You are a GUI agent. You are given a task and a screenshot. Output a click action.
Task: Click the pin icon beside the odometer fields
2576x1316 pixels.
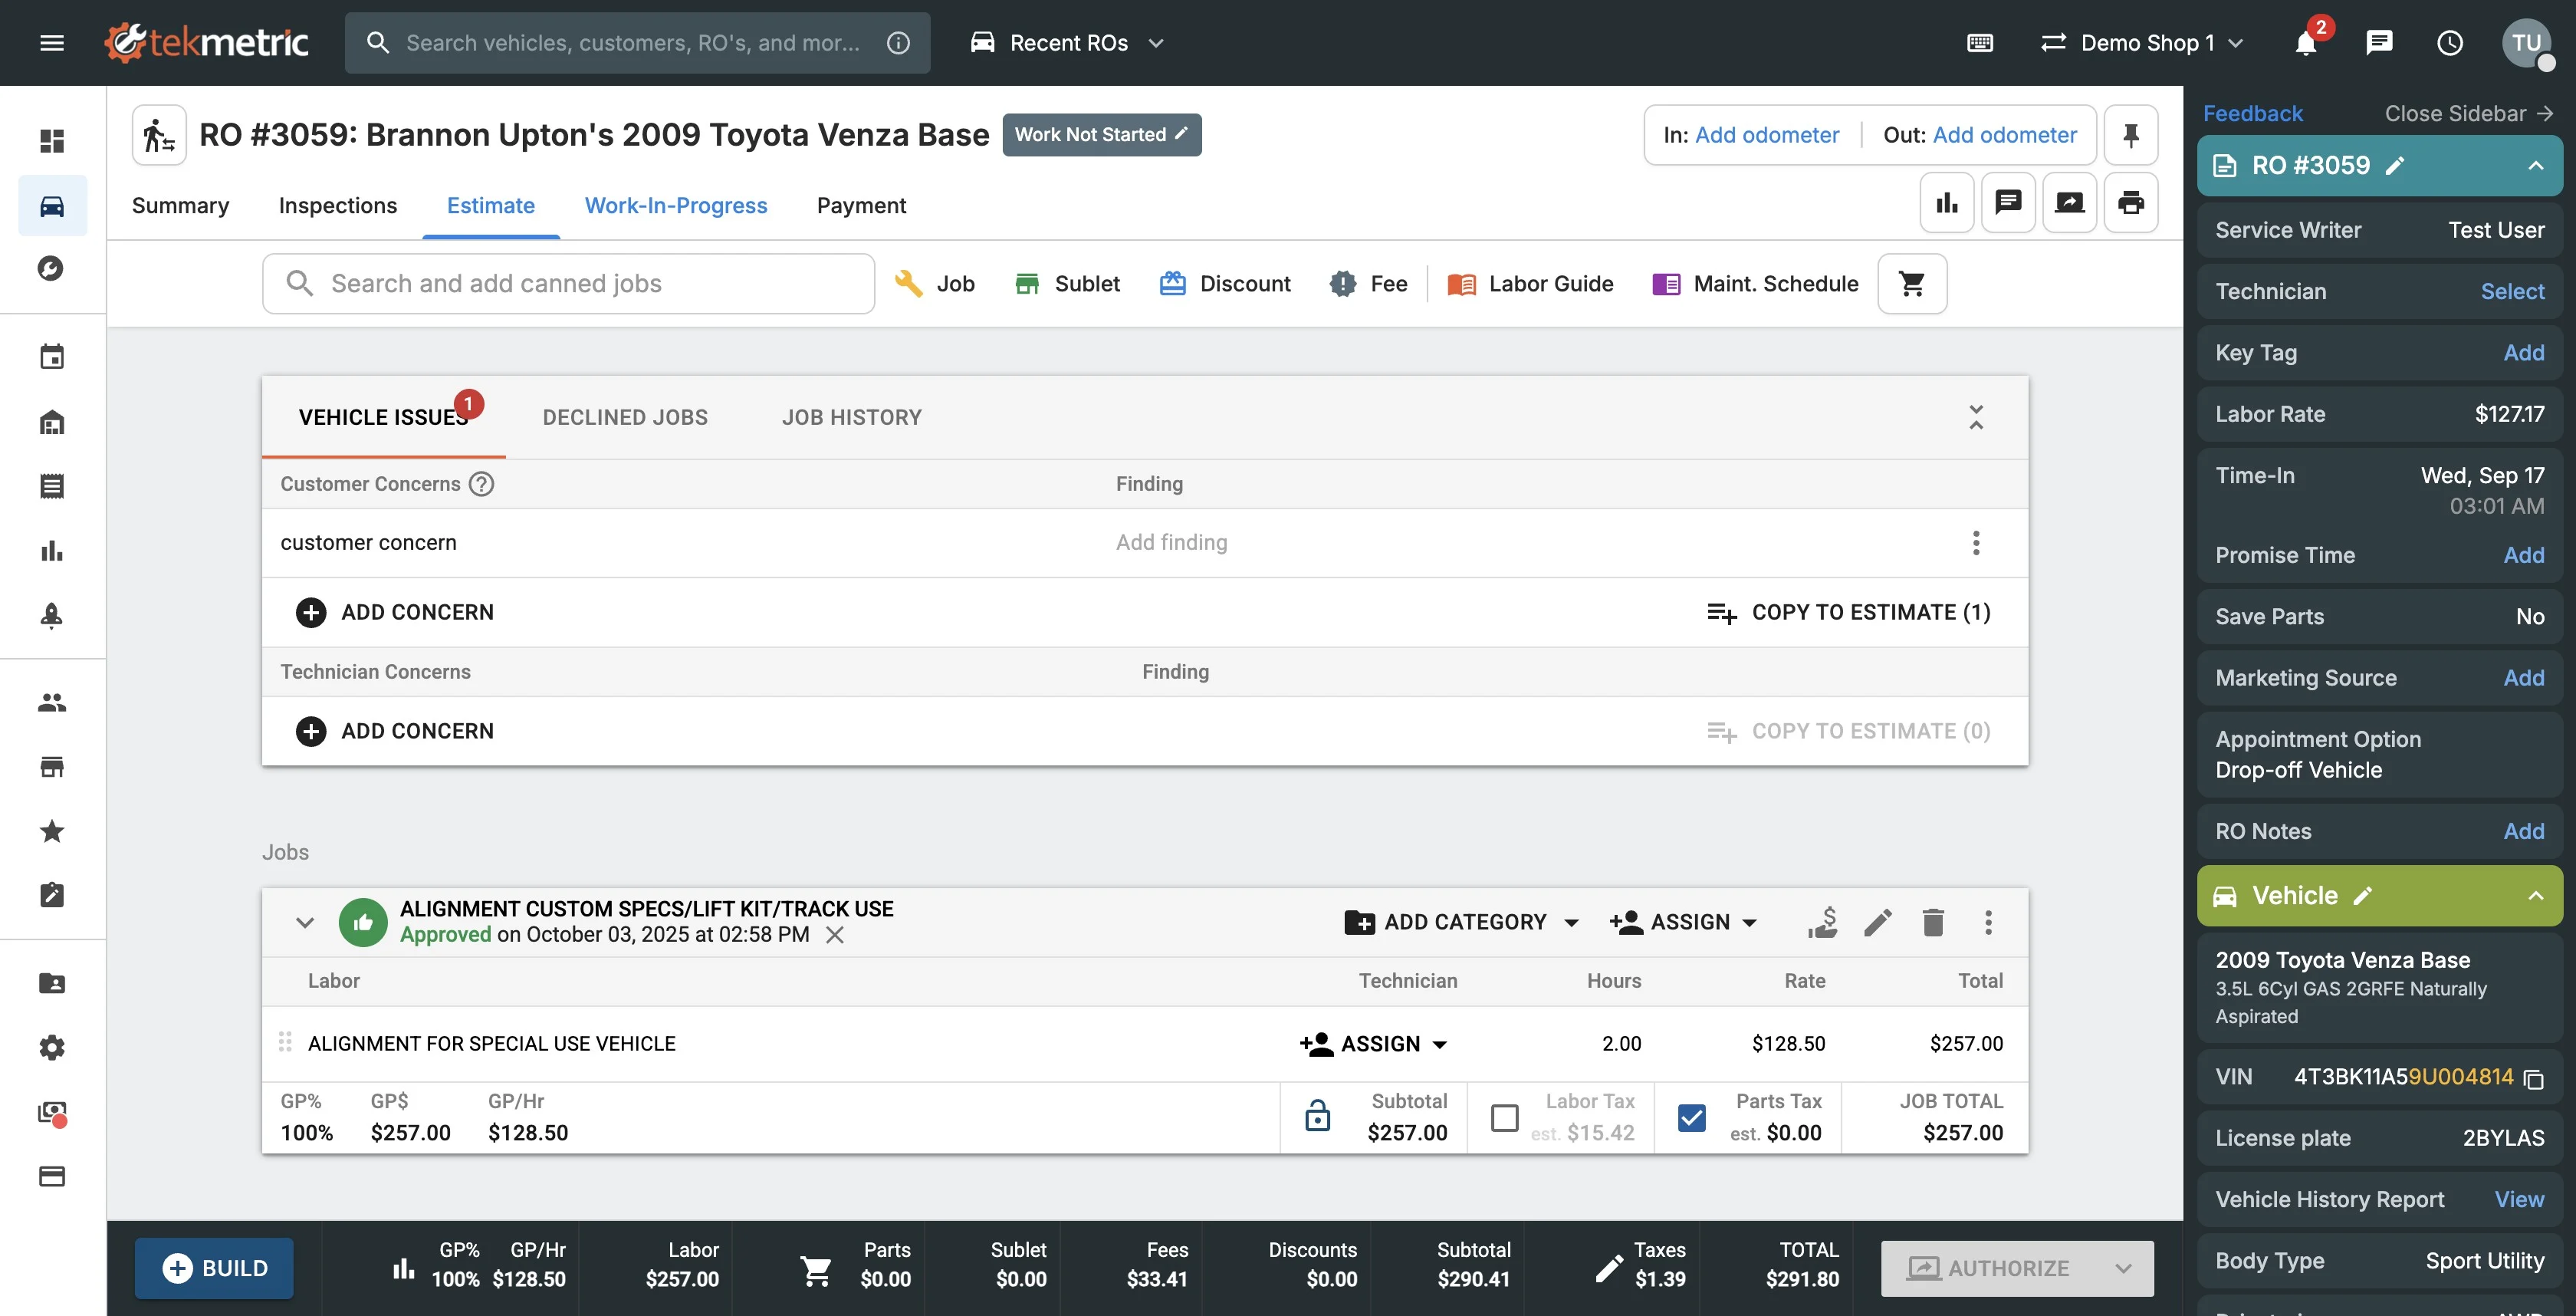(2130, 135)
